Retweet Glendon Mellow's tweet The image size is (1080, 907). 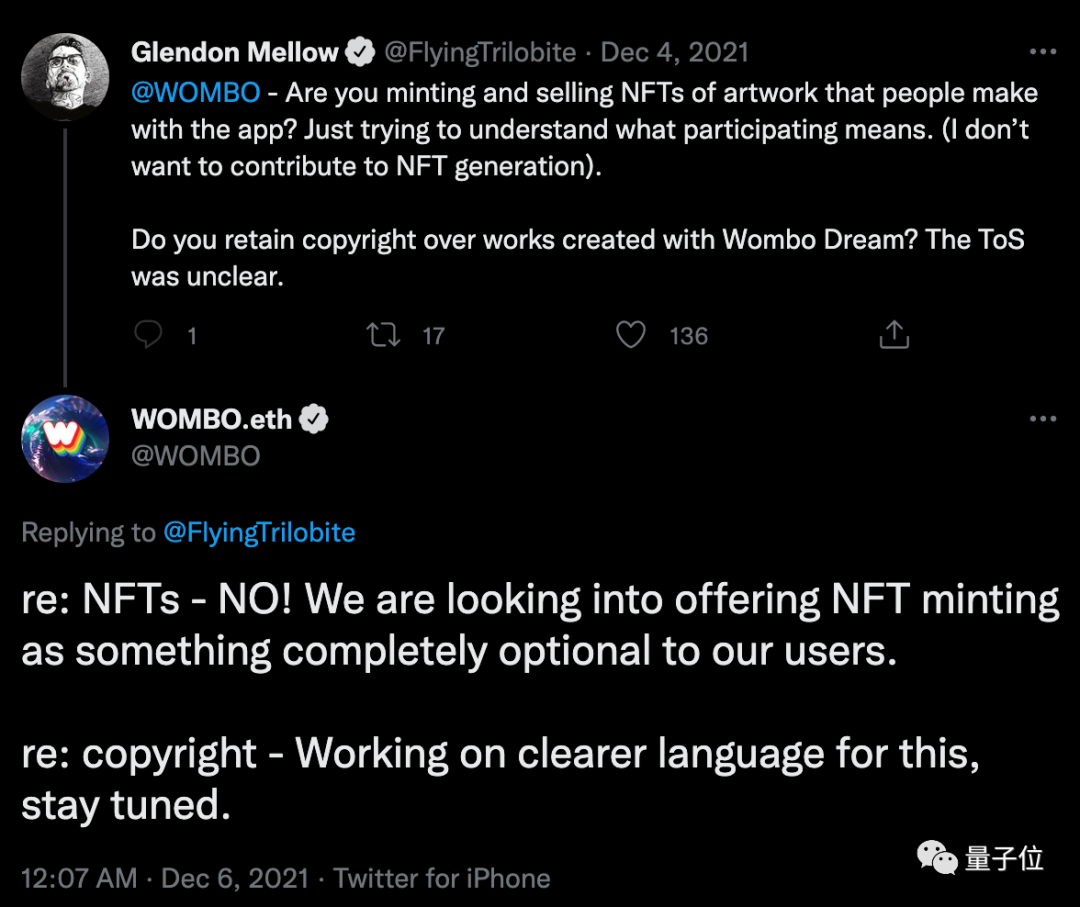point(384,335)
